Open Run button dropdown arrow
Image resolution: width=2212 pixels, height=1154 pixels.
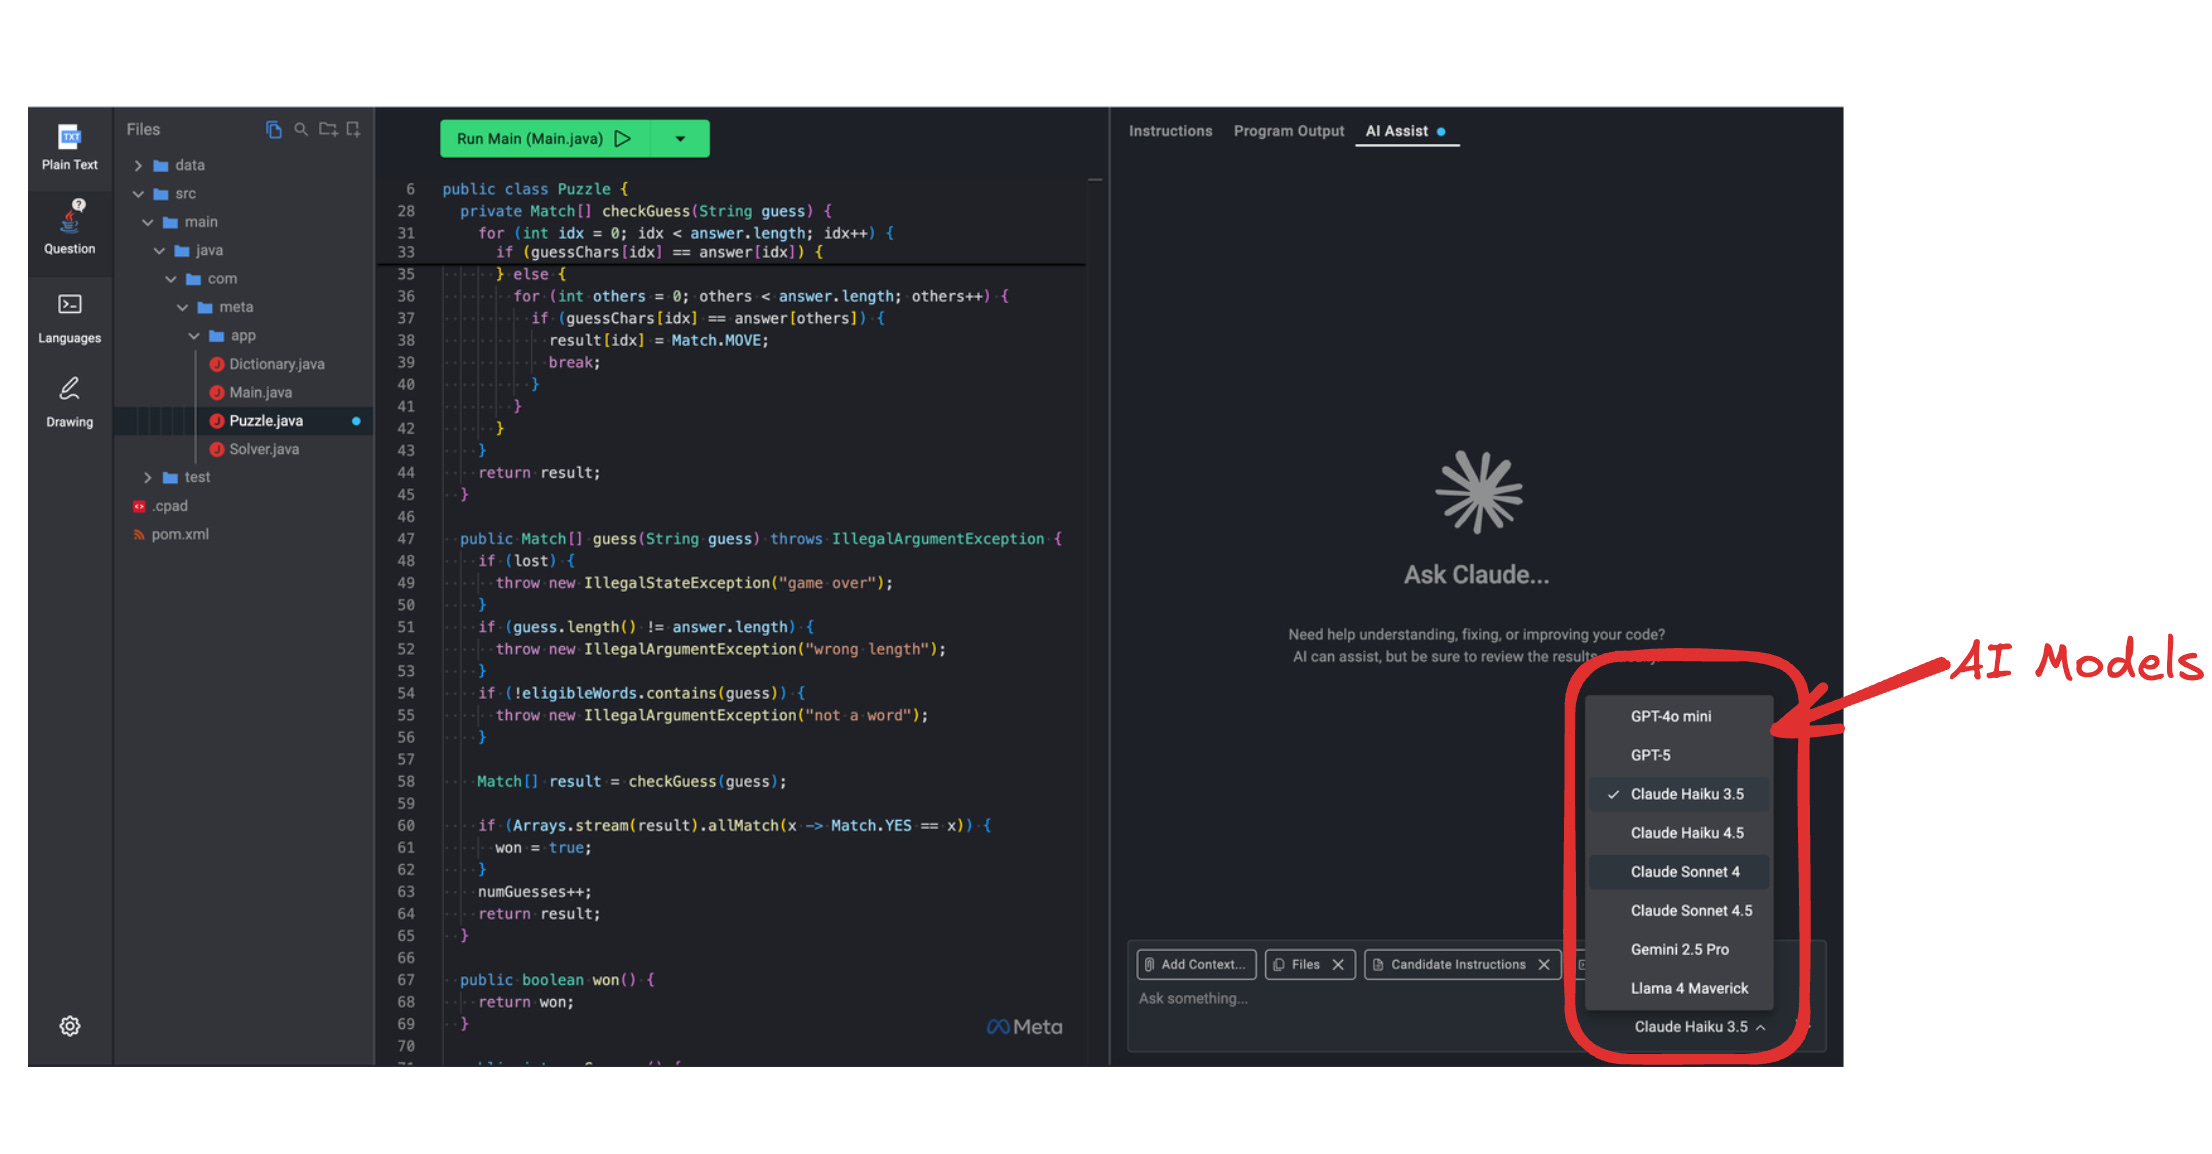point(680,139)
